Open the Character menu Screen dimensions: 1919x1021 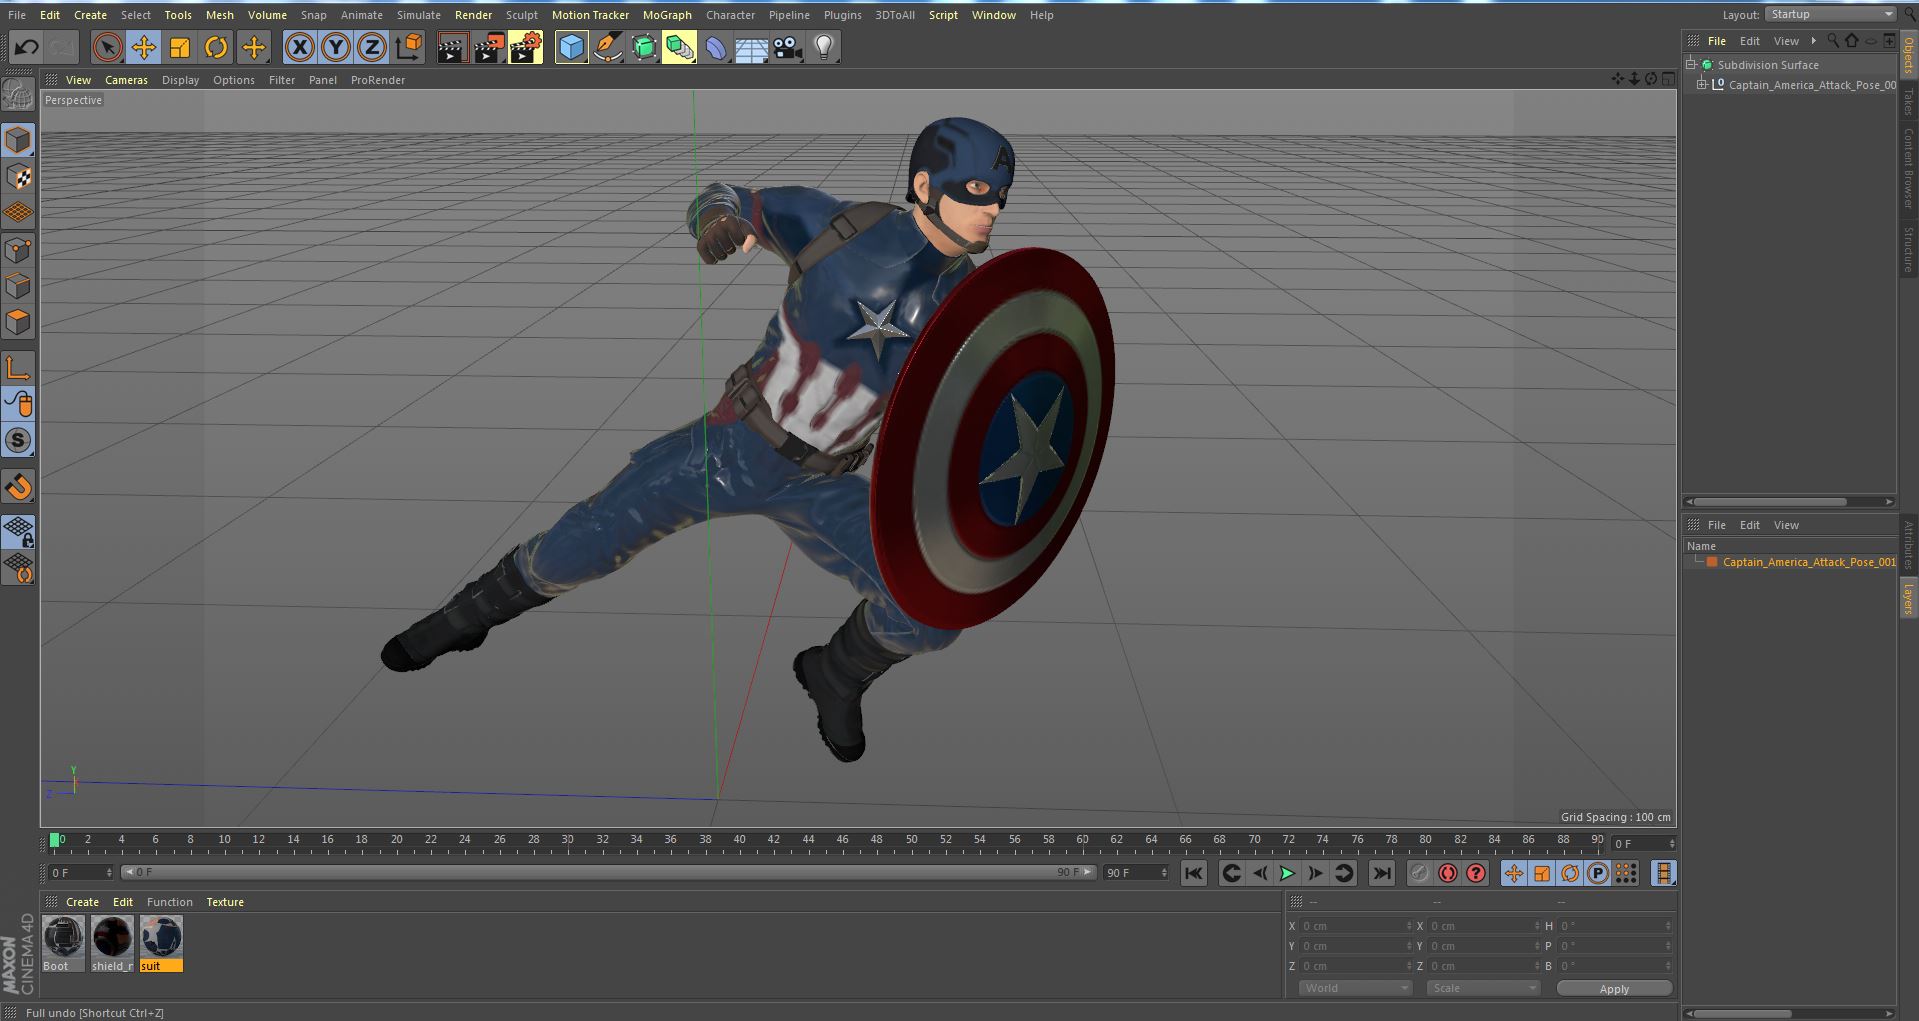coord(730,15)
